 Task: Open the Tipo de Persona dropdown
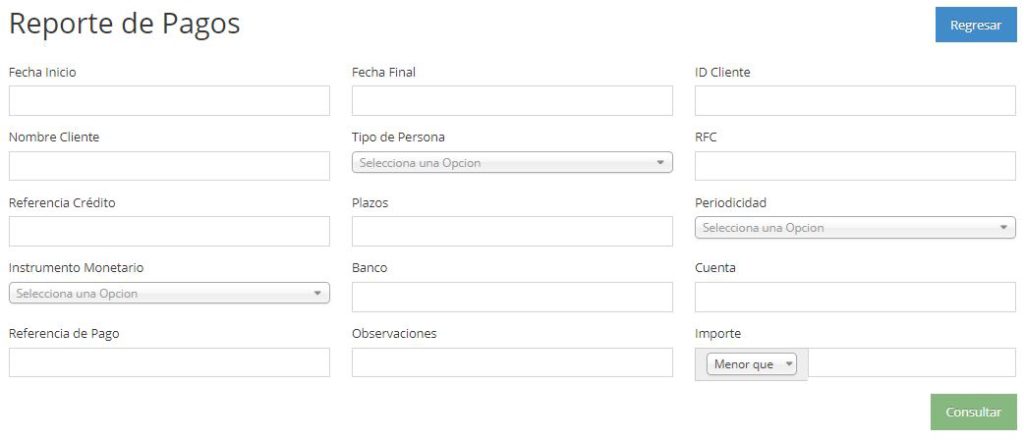point(512,163)
